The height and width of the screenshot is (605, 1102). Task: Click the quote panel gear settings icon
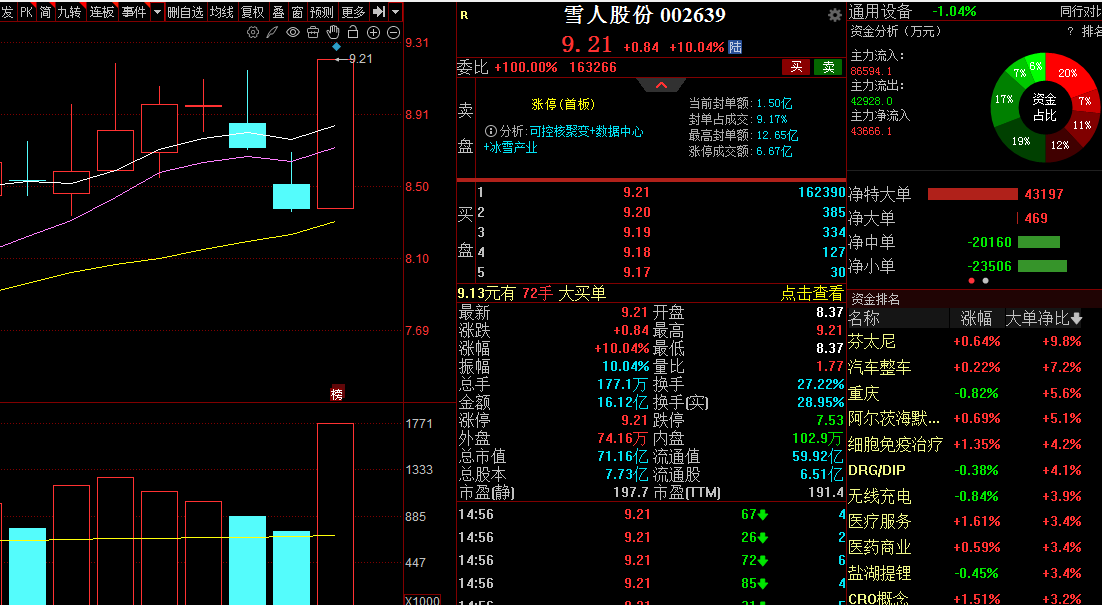835,15
